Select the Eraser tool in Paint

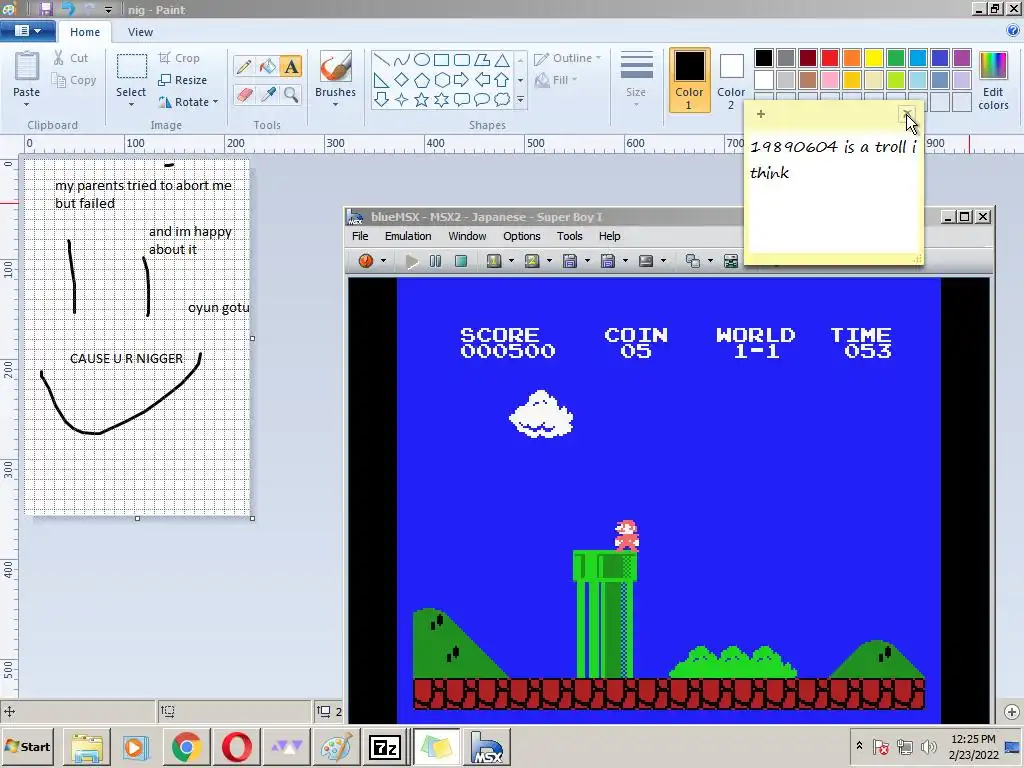pyautogui.click(x=244, y=95)
